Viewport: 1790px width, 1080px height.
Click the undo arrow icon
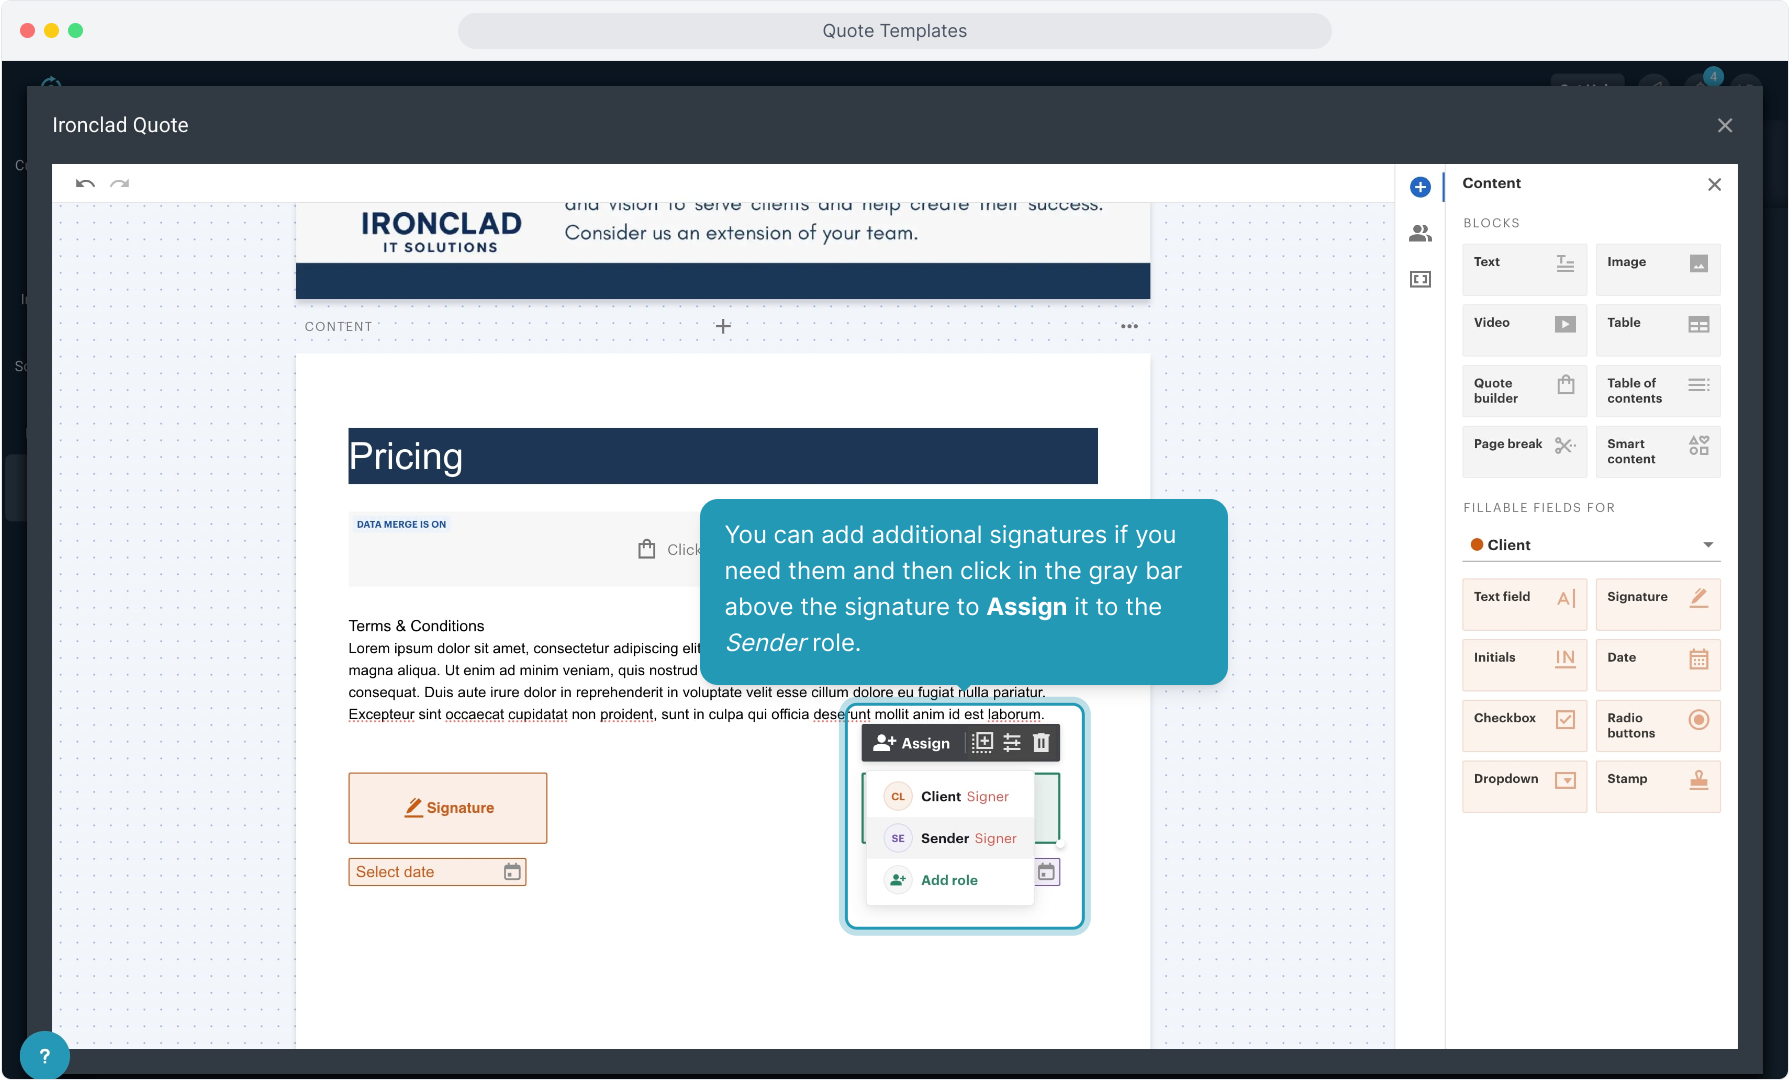click(85, 184)
